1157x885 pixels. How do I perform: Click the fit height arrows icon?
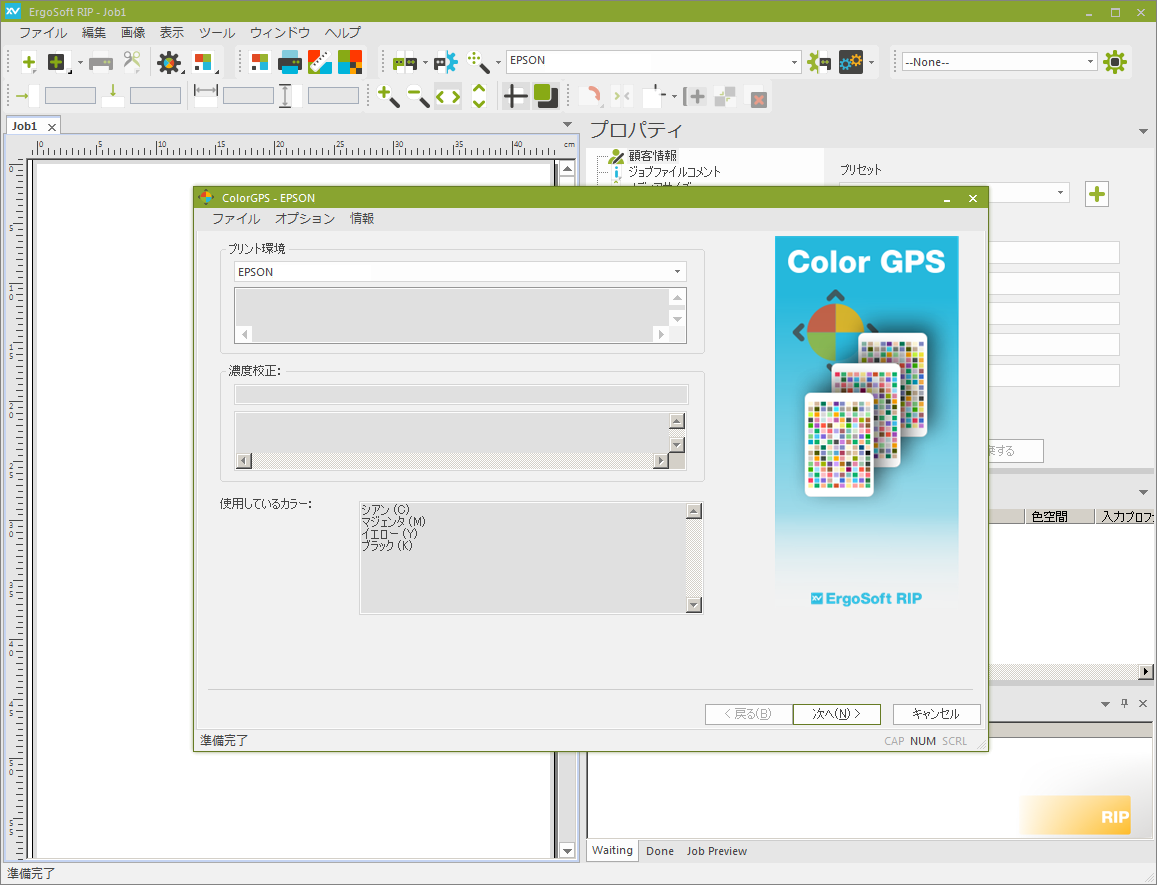click(479, 96)
